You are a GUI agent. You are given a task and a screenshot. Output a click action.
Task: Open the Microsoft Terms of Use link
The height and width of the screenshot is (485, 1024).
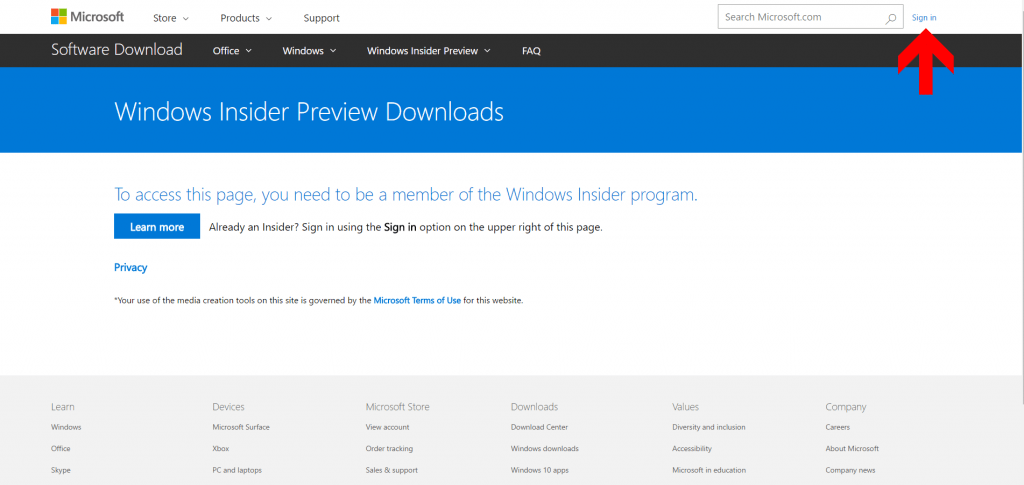417,301
